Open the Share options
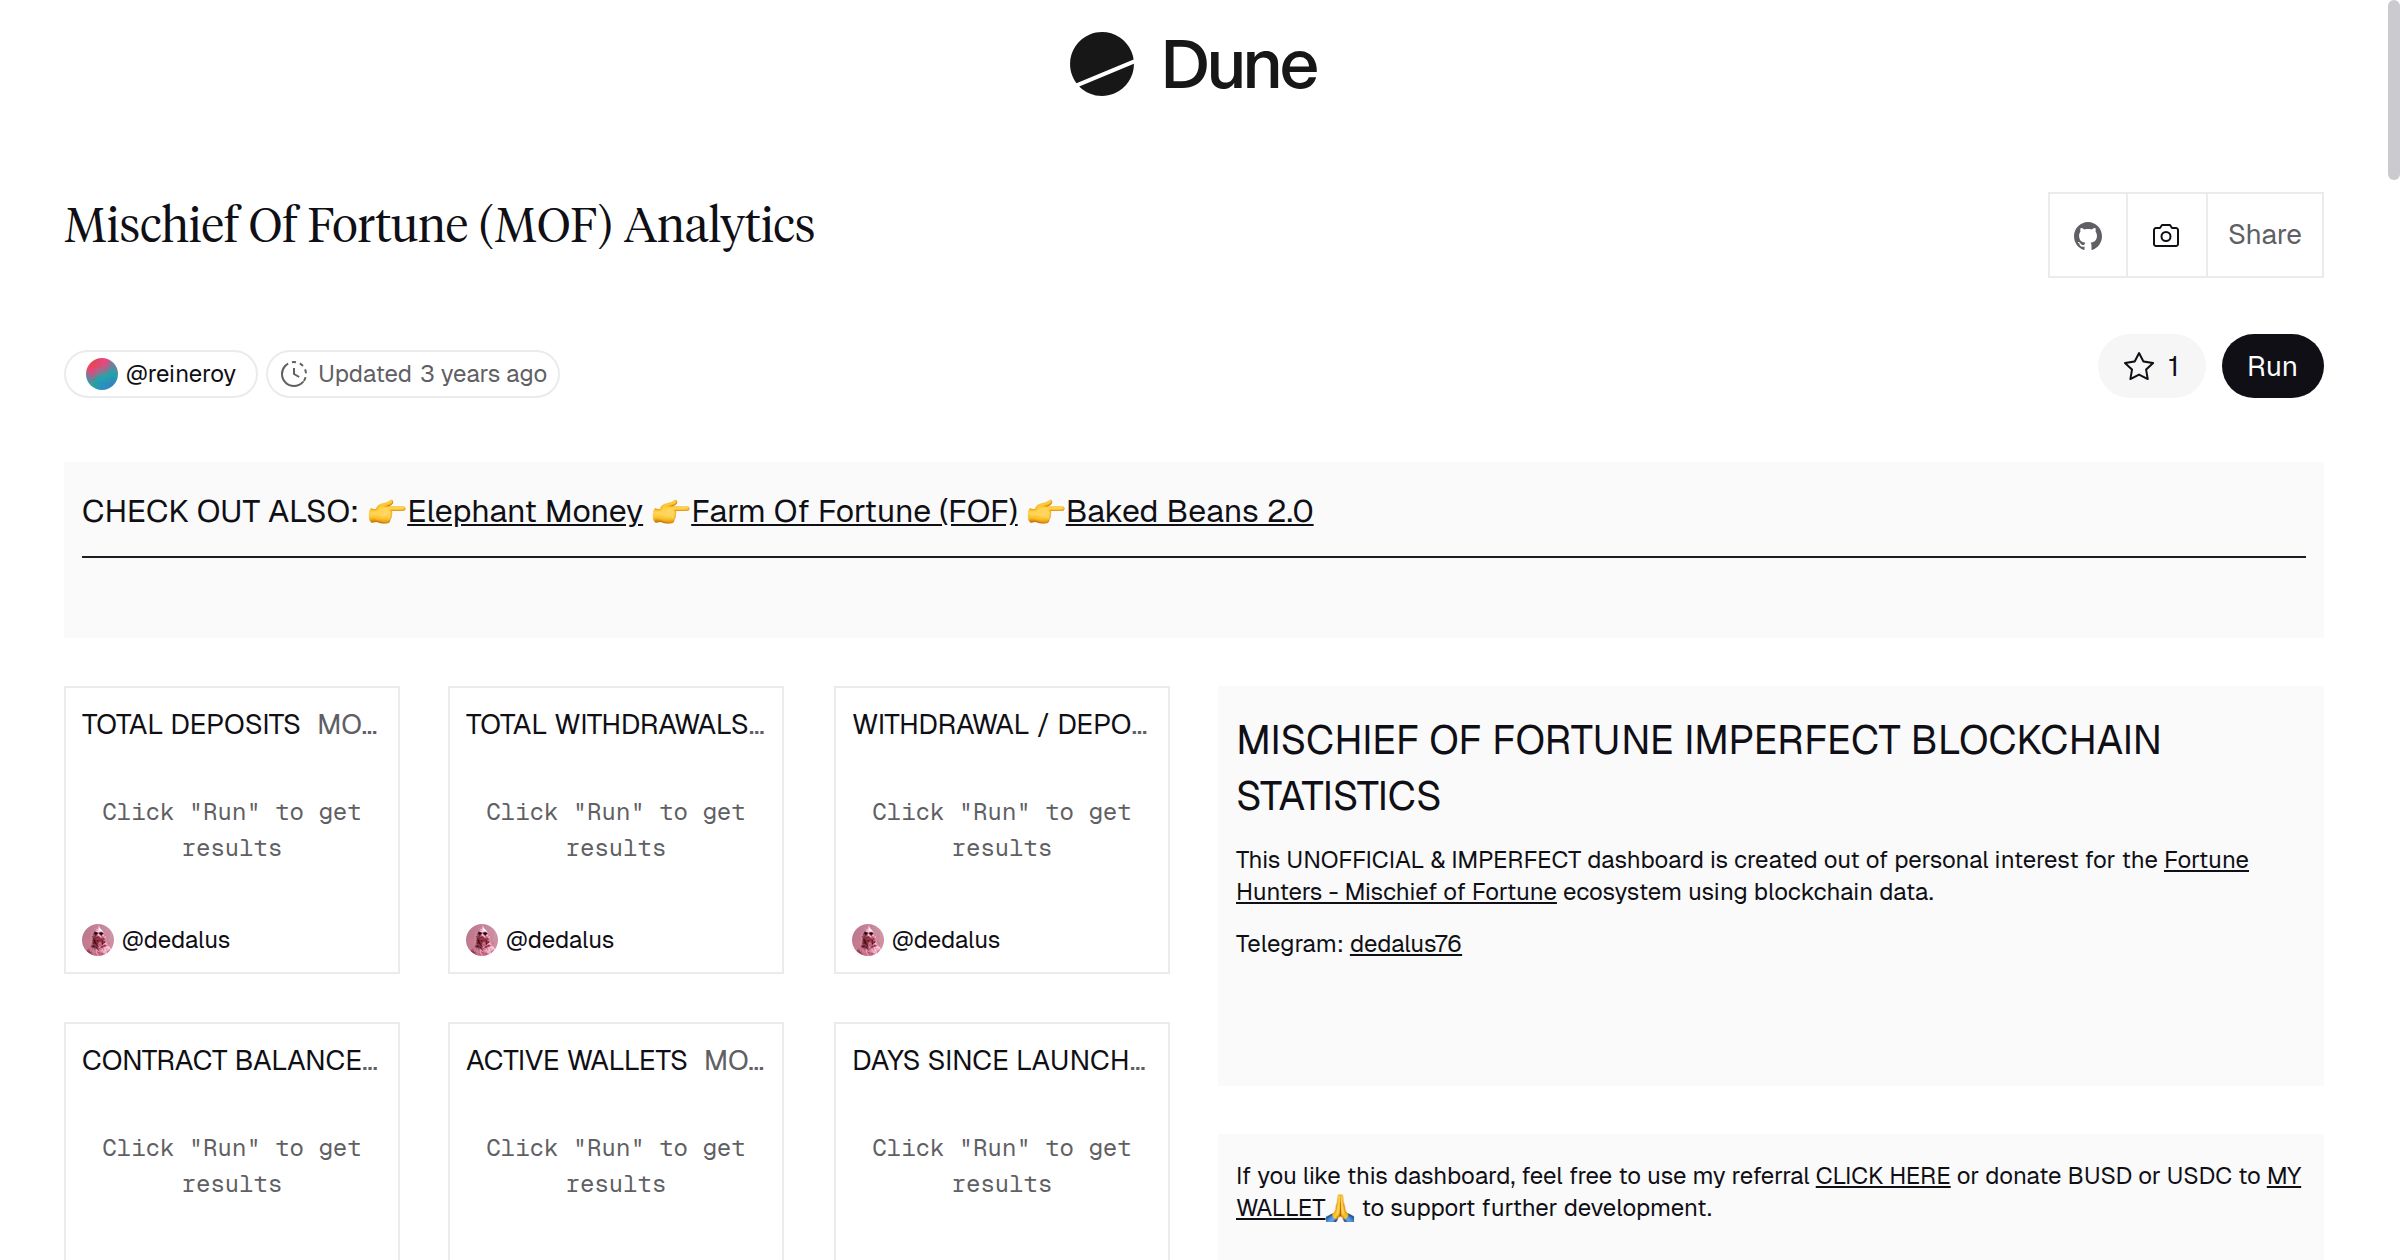Image resolution: width=2400 pixels, height=1260 pixels. click(2264, 234)
